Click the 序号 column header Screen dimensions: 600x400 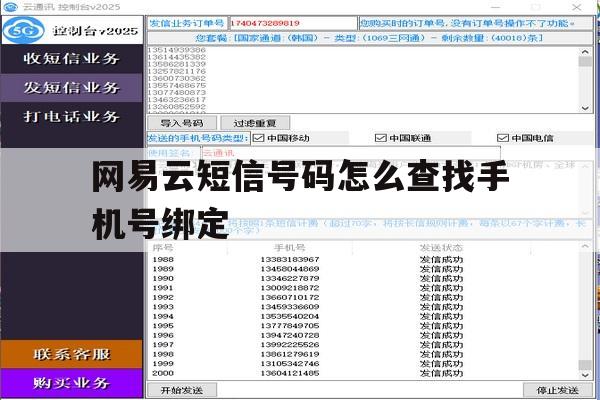[163, 248]
